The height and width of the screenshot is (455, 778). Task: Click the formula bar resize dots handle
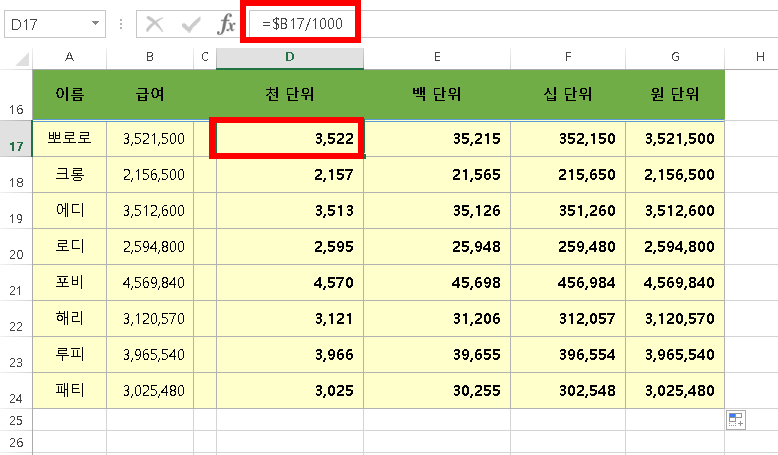[x=121, y=24]
